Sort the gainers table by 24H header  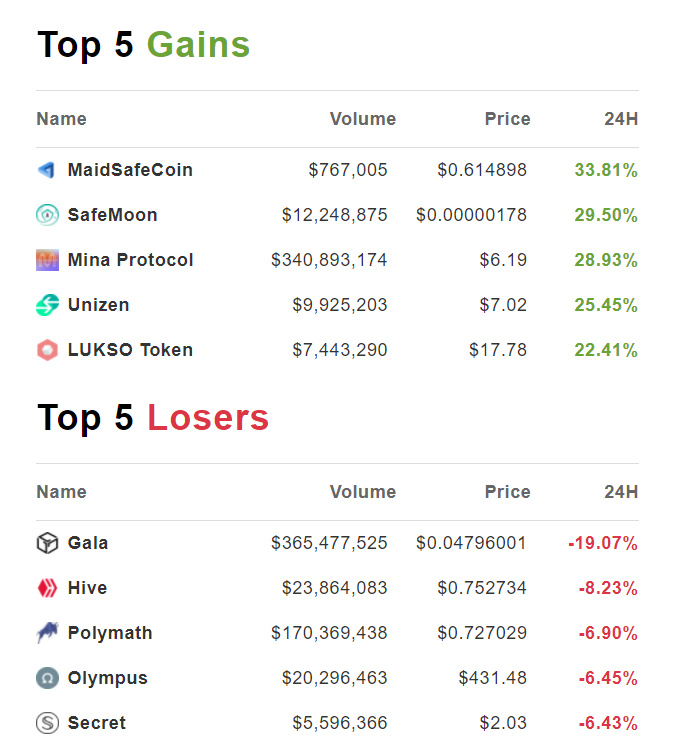[621, 119]
